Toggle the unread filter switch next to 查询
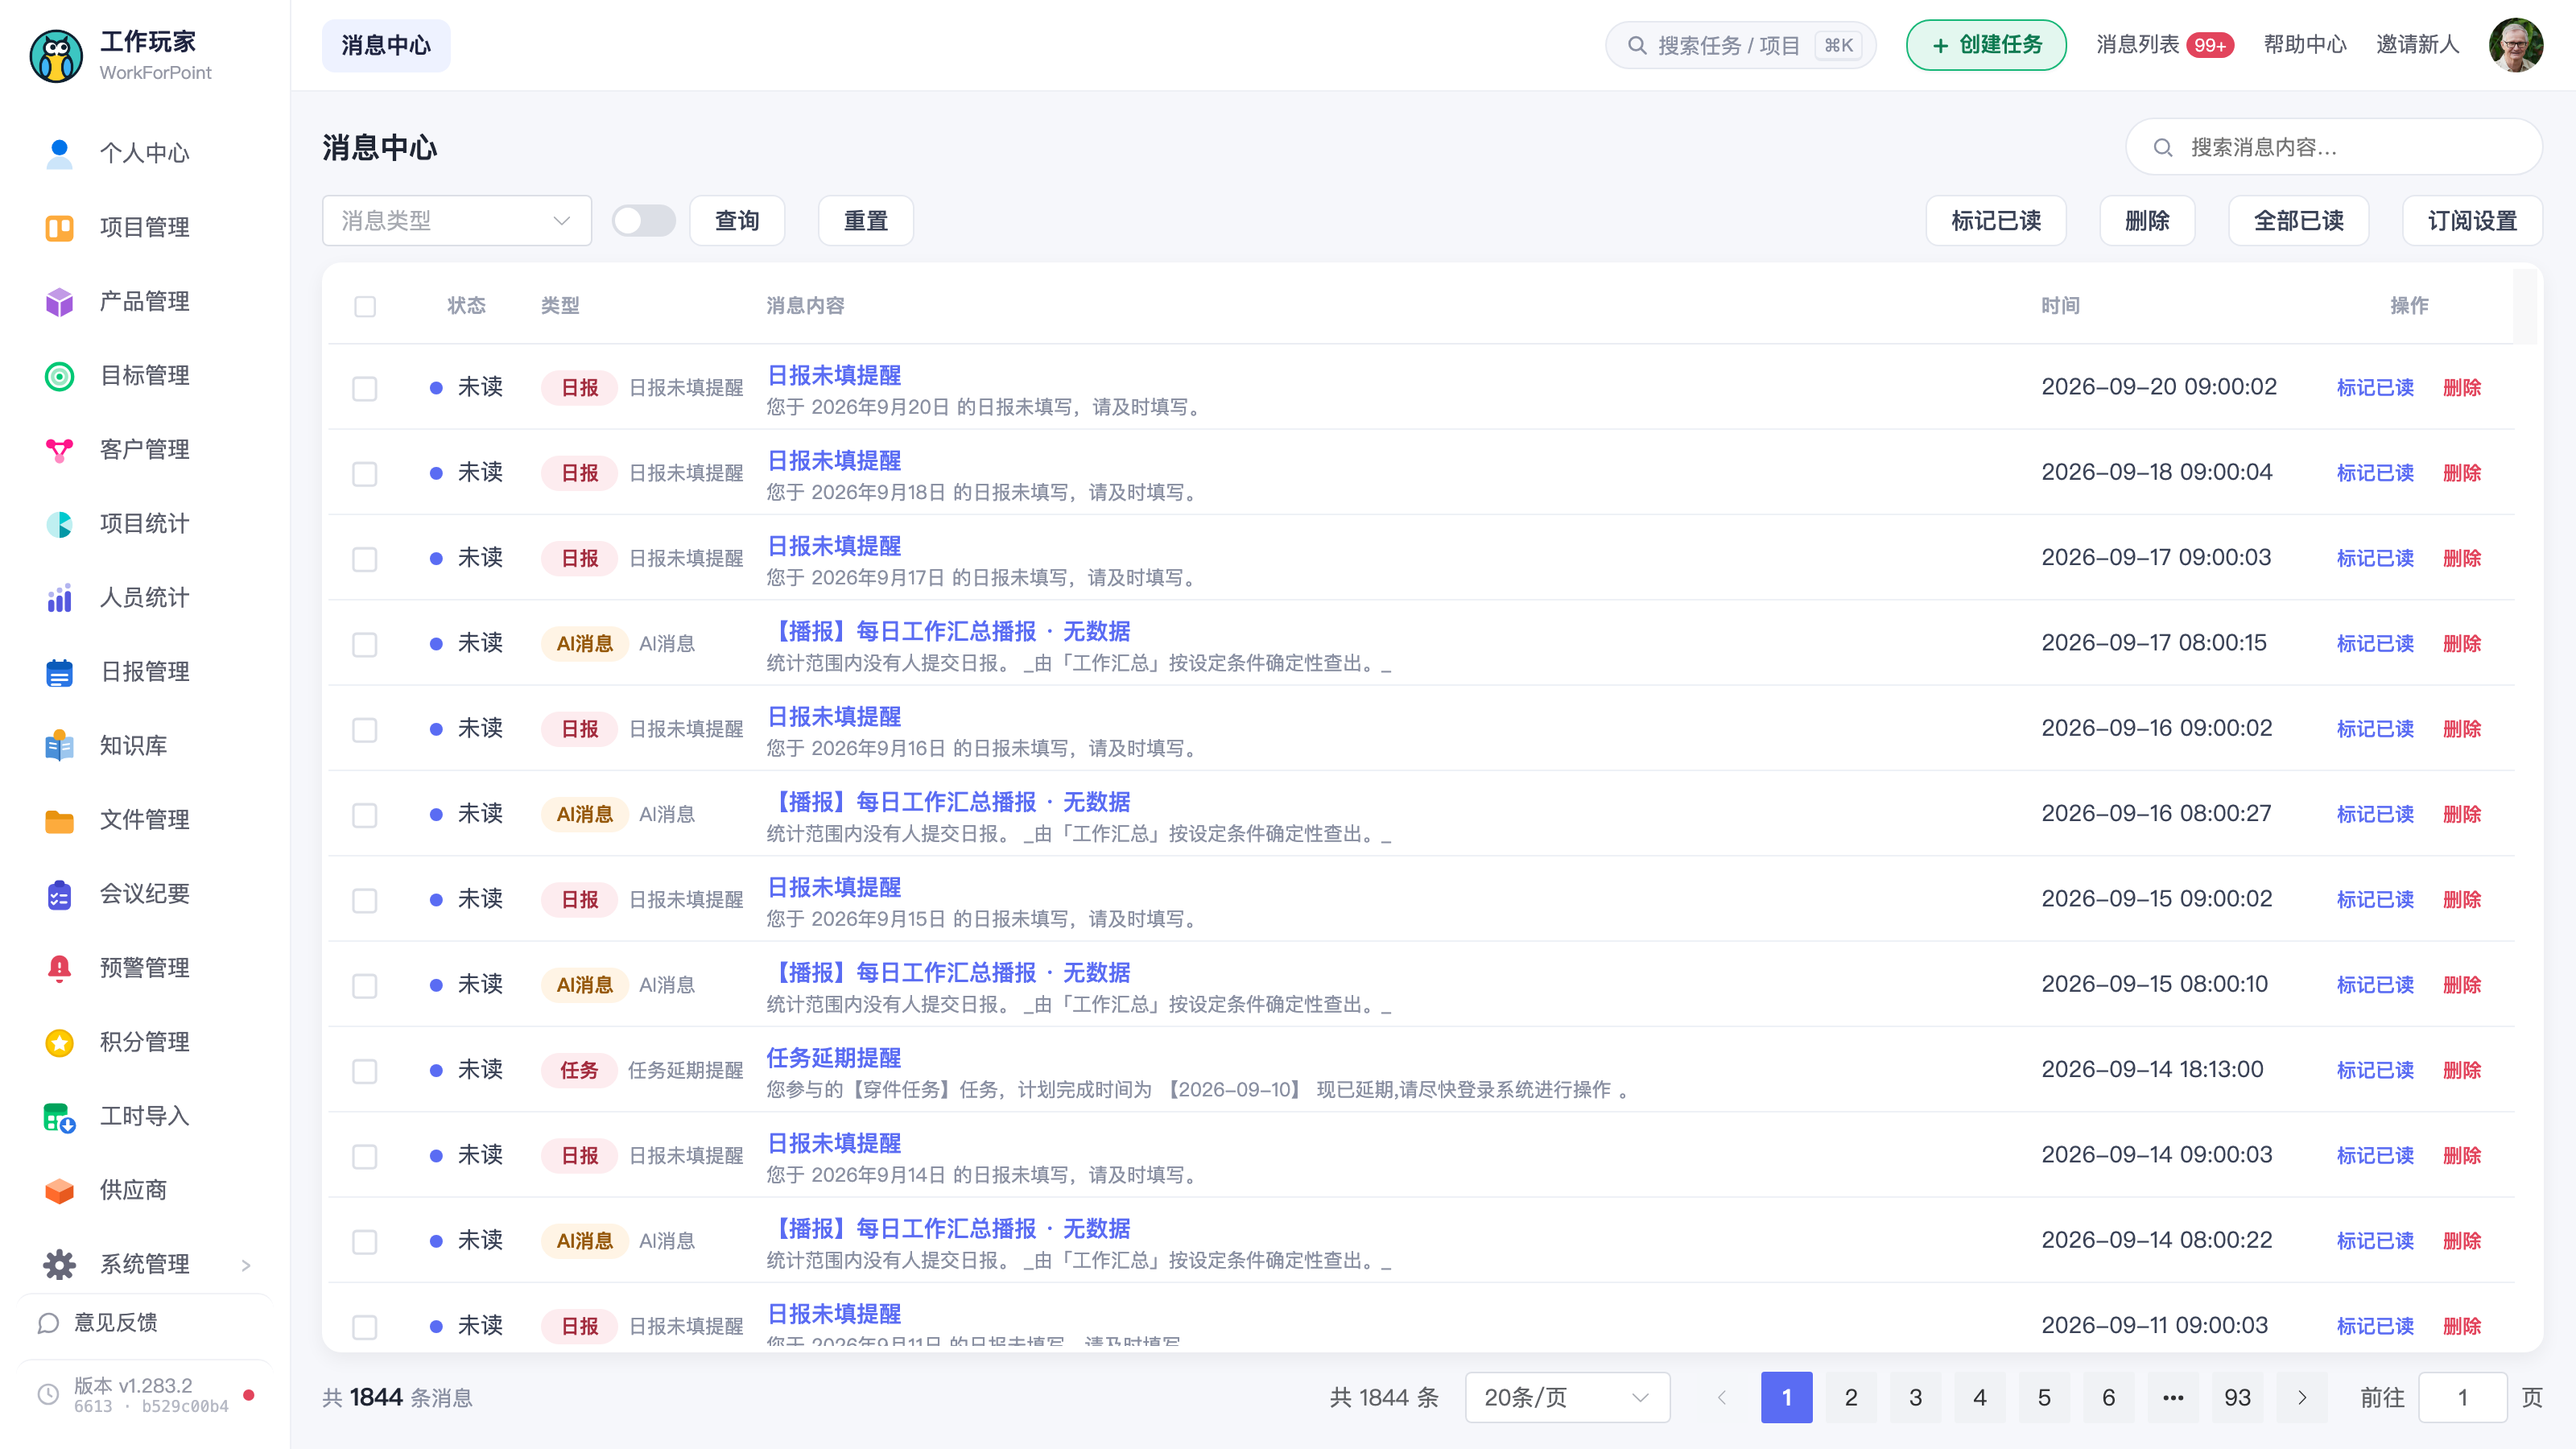Image resolution: width=2576 pixels, height=1449 pixels. click(x=643, y=220)
